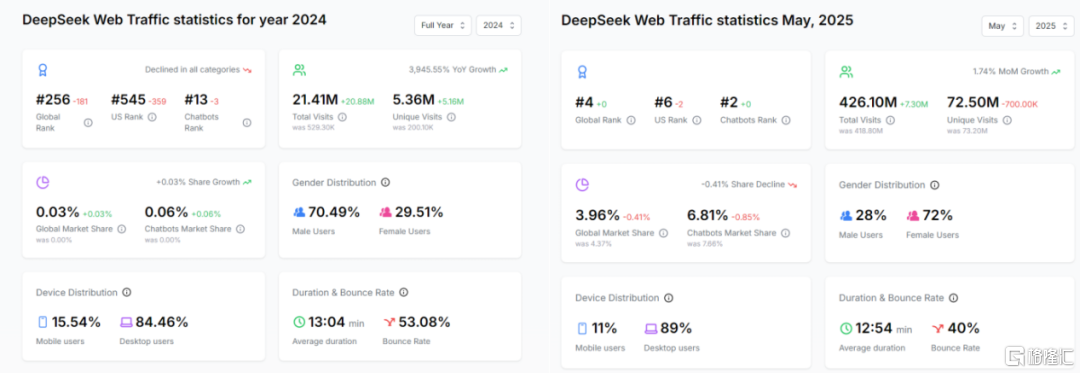Click the purple pie chart icon in May 2025 card
Viewport: 1080px width, 373px height.
coord(582,184)
